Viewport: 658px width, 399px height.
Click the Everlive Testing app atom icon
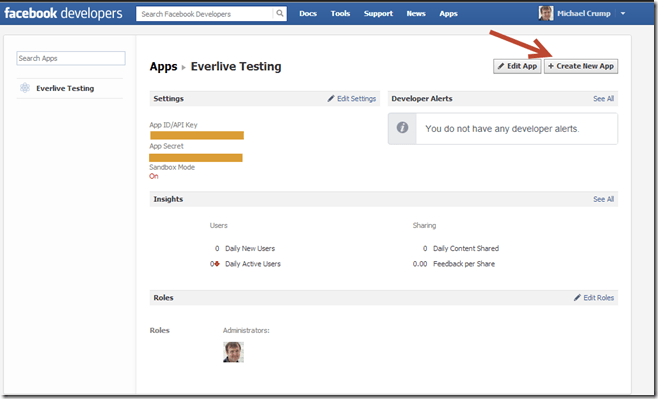click(25, 88)
